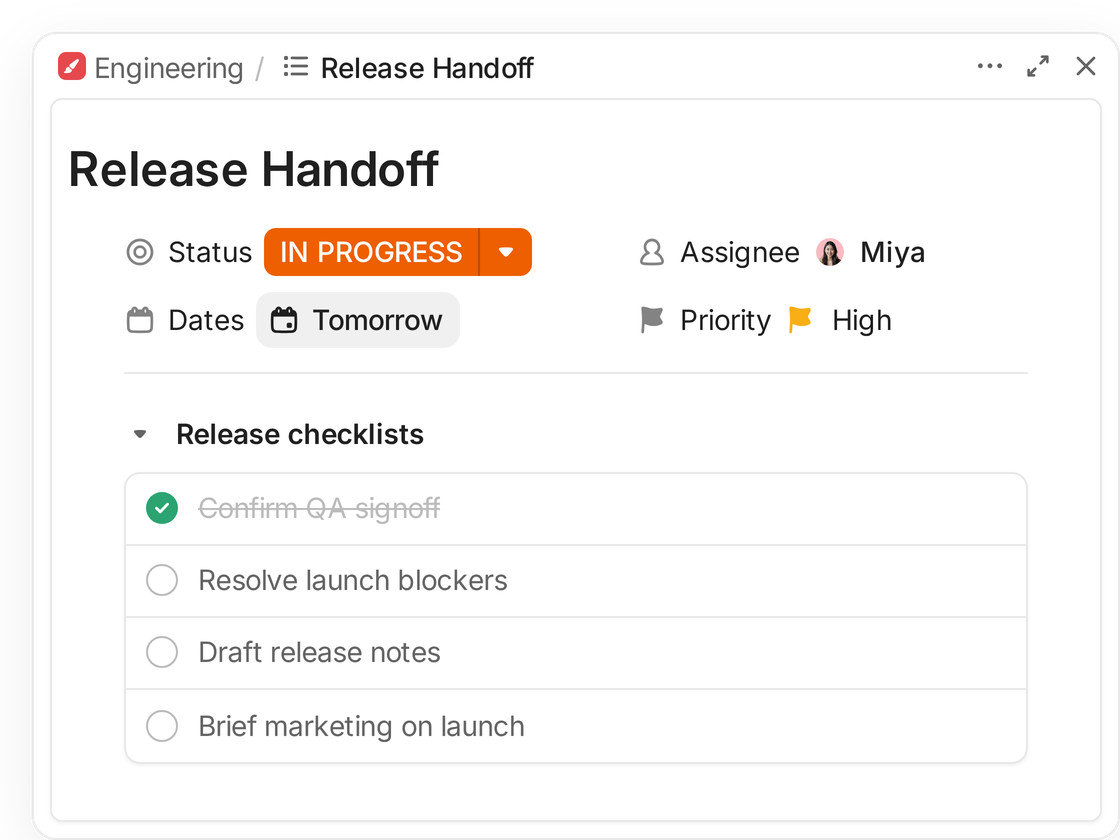Click the Draft release notes text
Image resolution: width=1120 pixels, height=840 pixels.
click(x=319, y=653)
